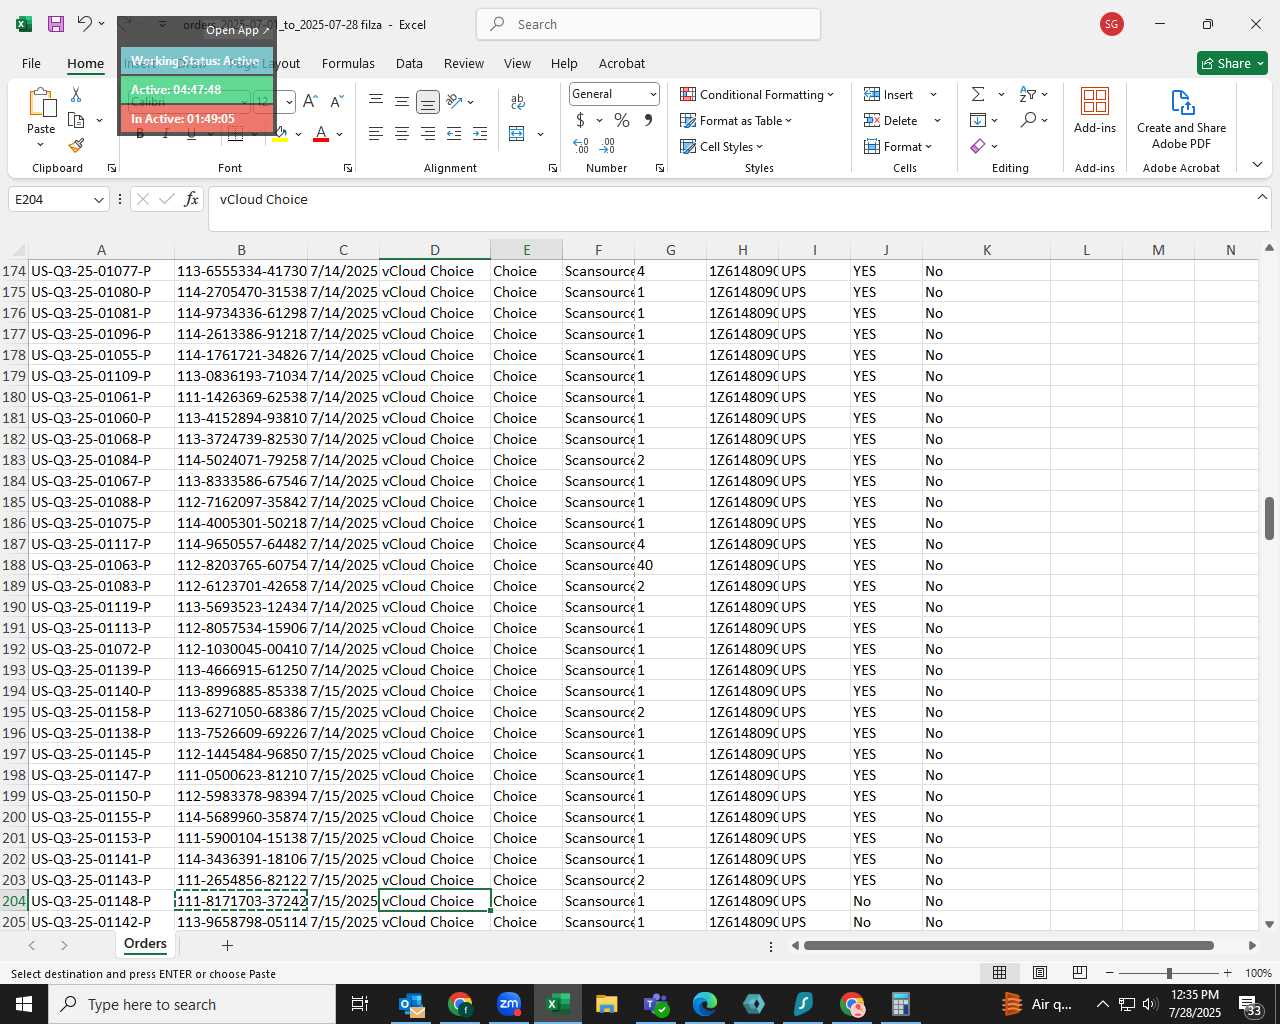Click the Insert Function fx icon
The width and height of the screenshot is (1280, 1024).
pos(191,199)
